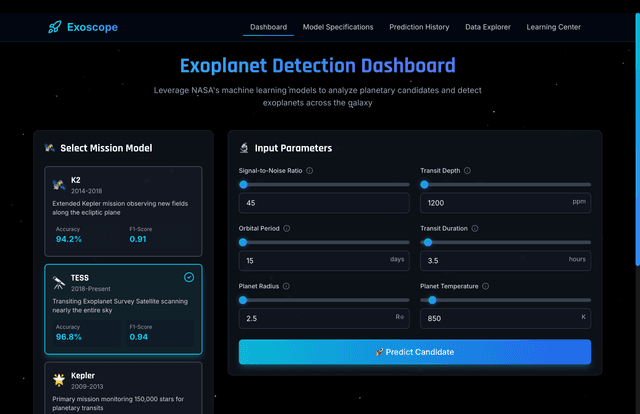Click the Kepler star mission icon
Screen dimensions: 640x414
click(x=59, y=379)
